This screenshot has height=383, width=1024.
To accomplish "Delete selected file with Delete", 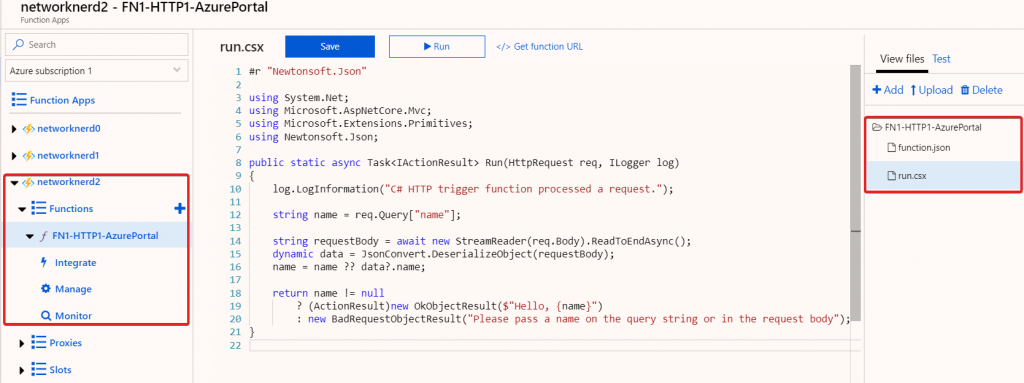I will pyautogui.click(x=981, y=90).
